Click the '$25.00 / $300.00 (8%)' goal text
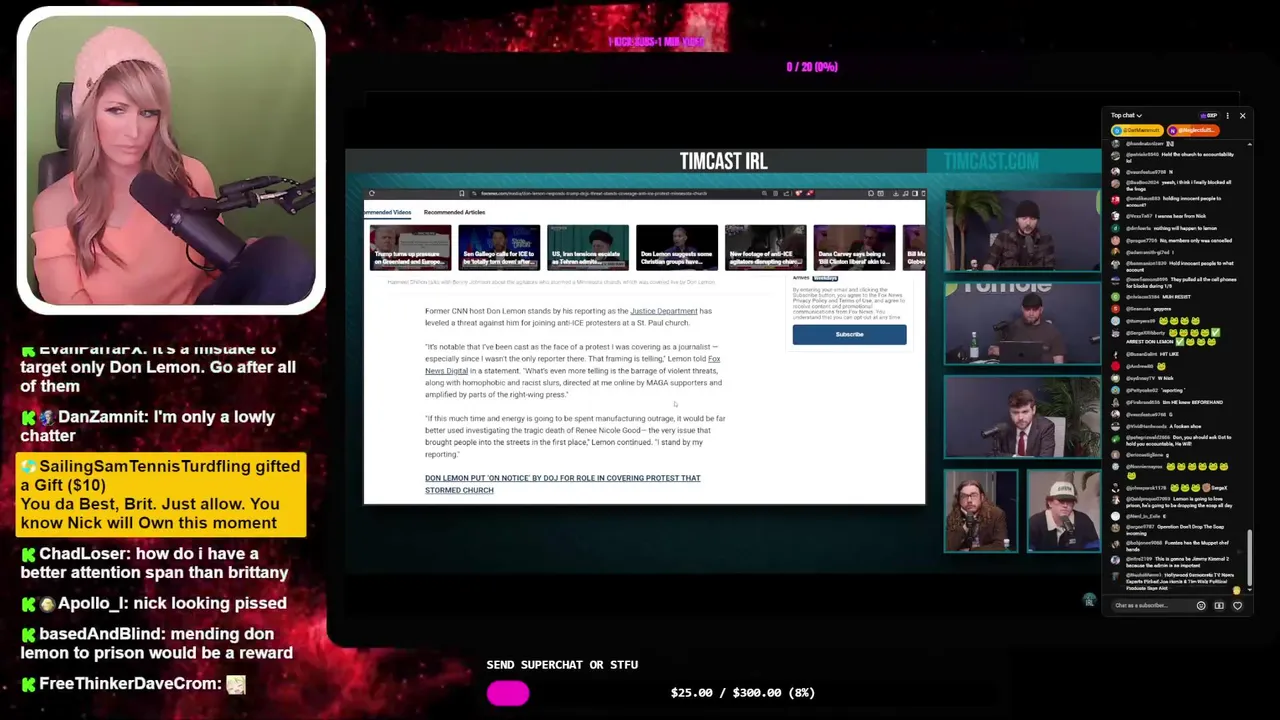The height and width of the screenshot is (720, 1280). tap(742, 692)
